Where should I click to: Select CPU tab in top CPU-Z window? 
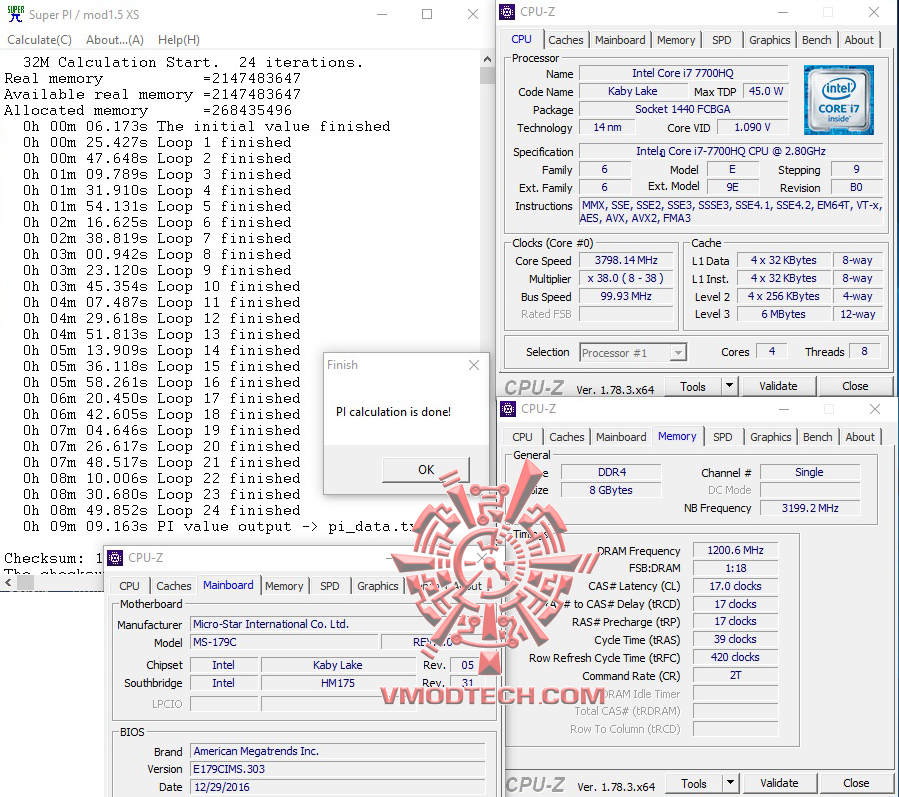pyautogui.click(x=521, y=40)
